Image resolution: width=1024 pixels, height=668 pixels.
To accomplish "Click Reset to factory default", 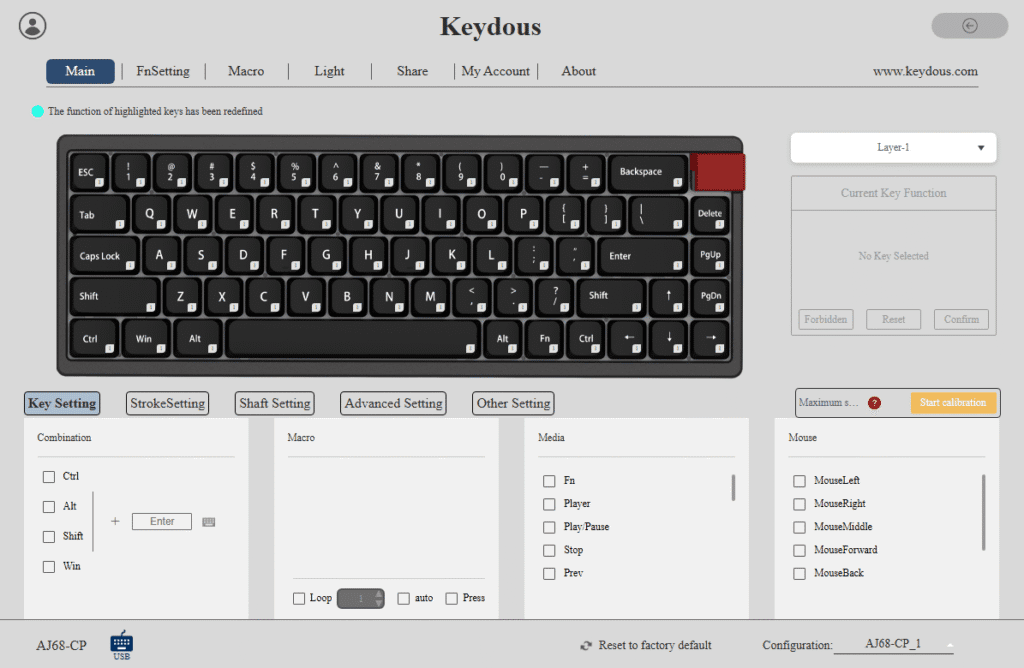I will (655, 645).
